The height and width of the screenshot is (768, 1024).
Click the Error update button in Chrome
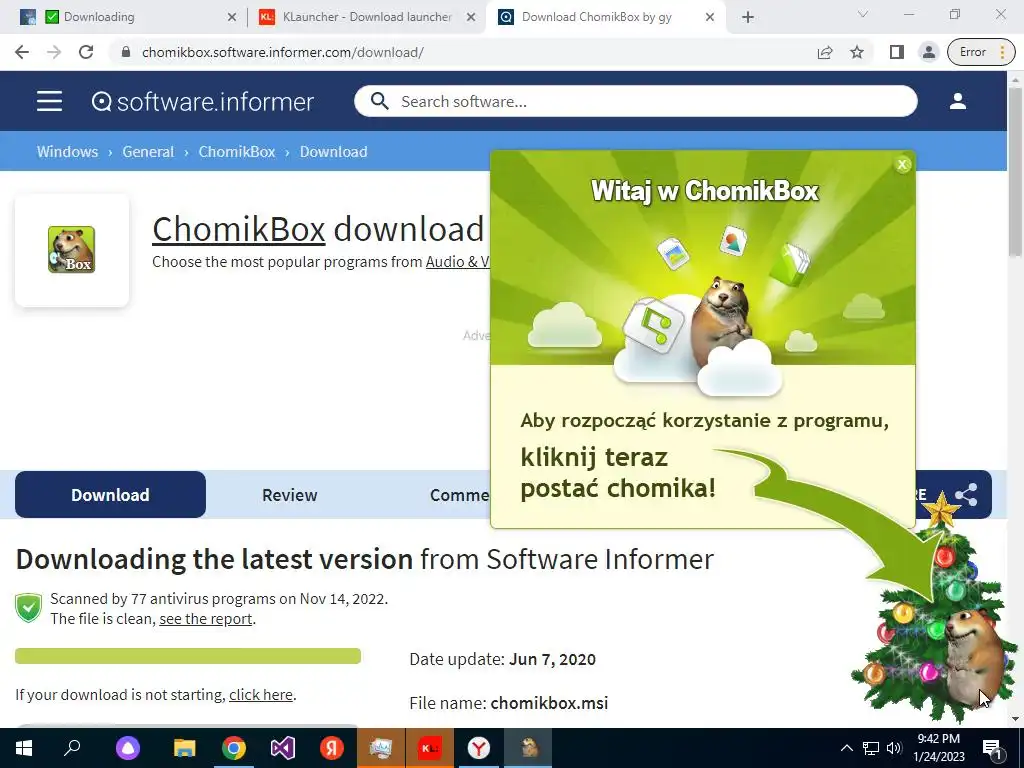click(x=982, y=52)
